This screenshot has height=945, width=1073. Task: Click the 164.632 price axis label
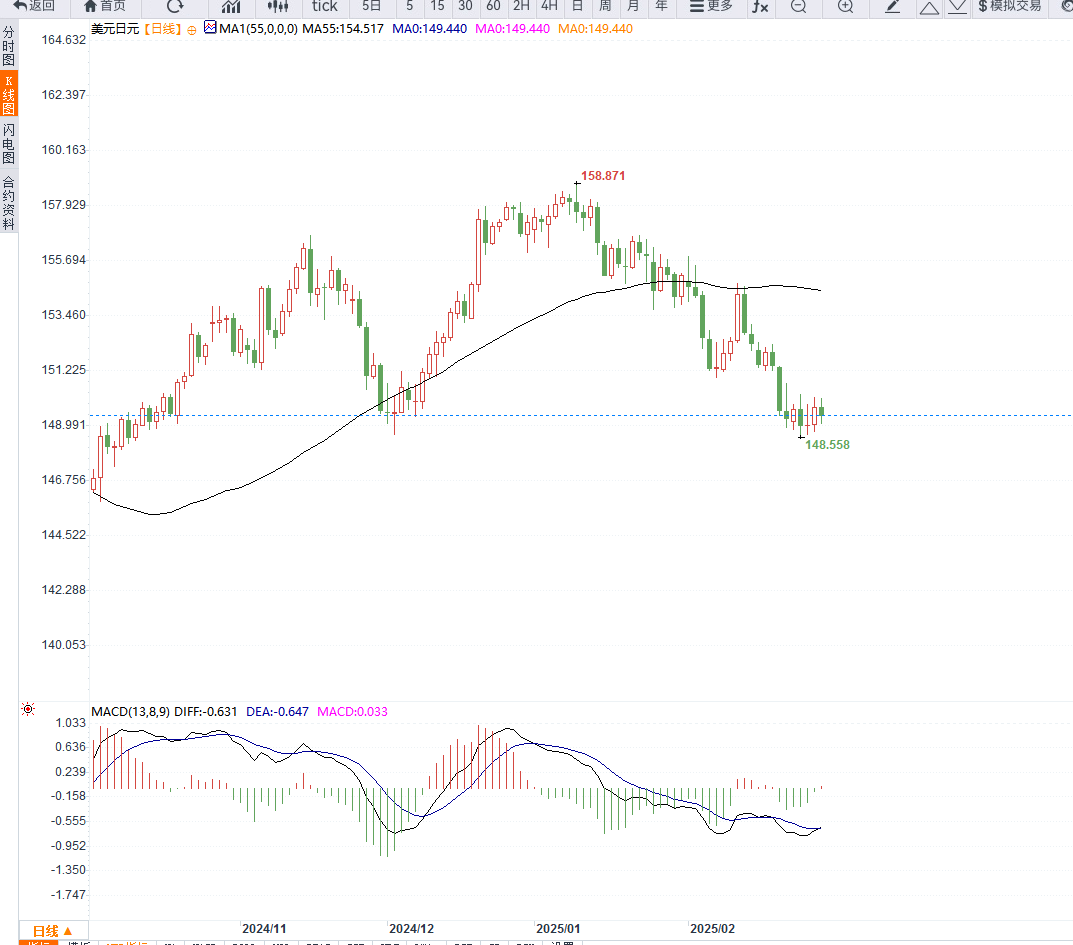(x=64, y=40)
